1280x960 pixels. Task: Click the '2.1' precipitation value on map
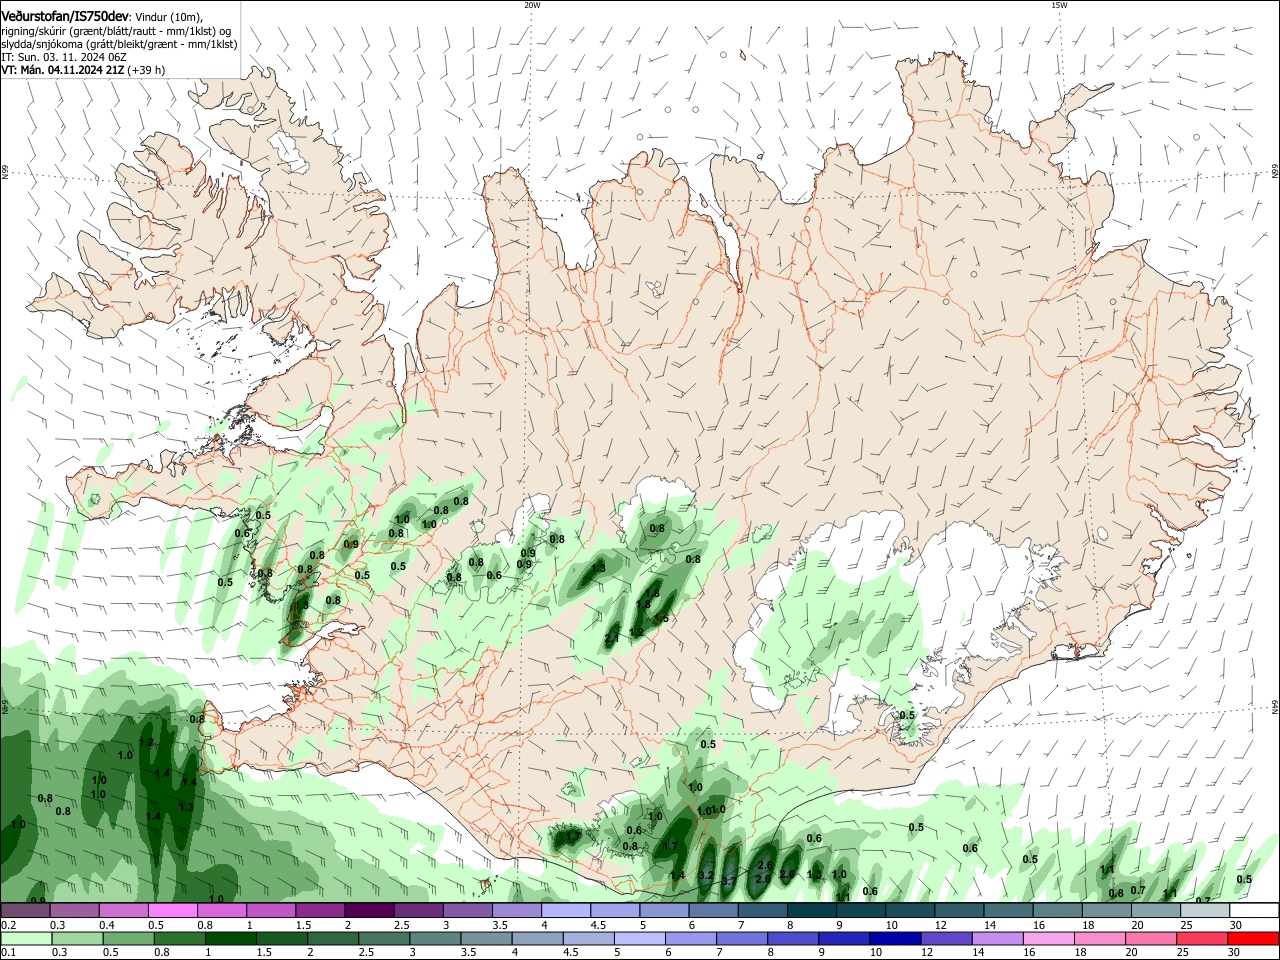point(612,637)
